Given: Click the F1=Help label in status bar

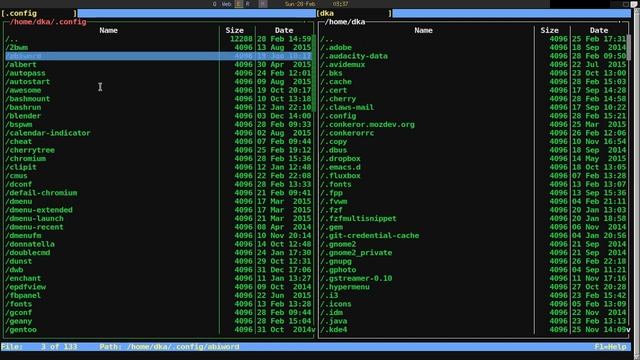Looking at the screenshot, I should pyautogui.click(x=610, y=347).
